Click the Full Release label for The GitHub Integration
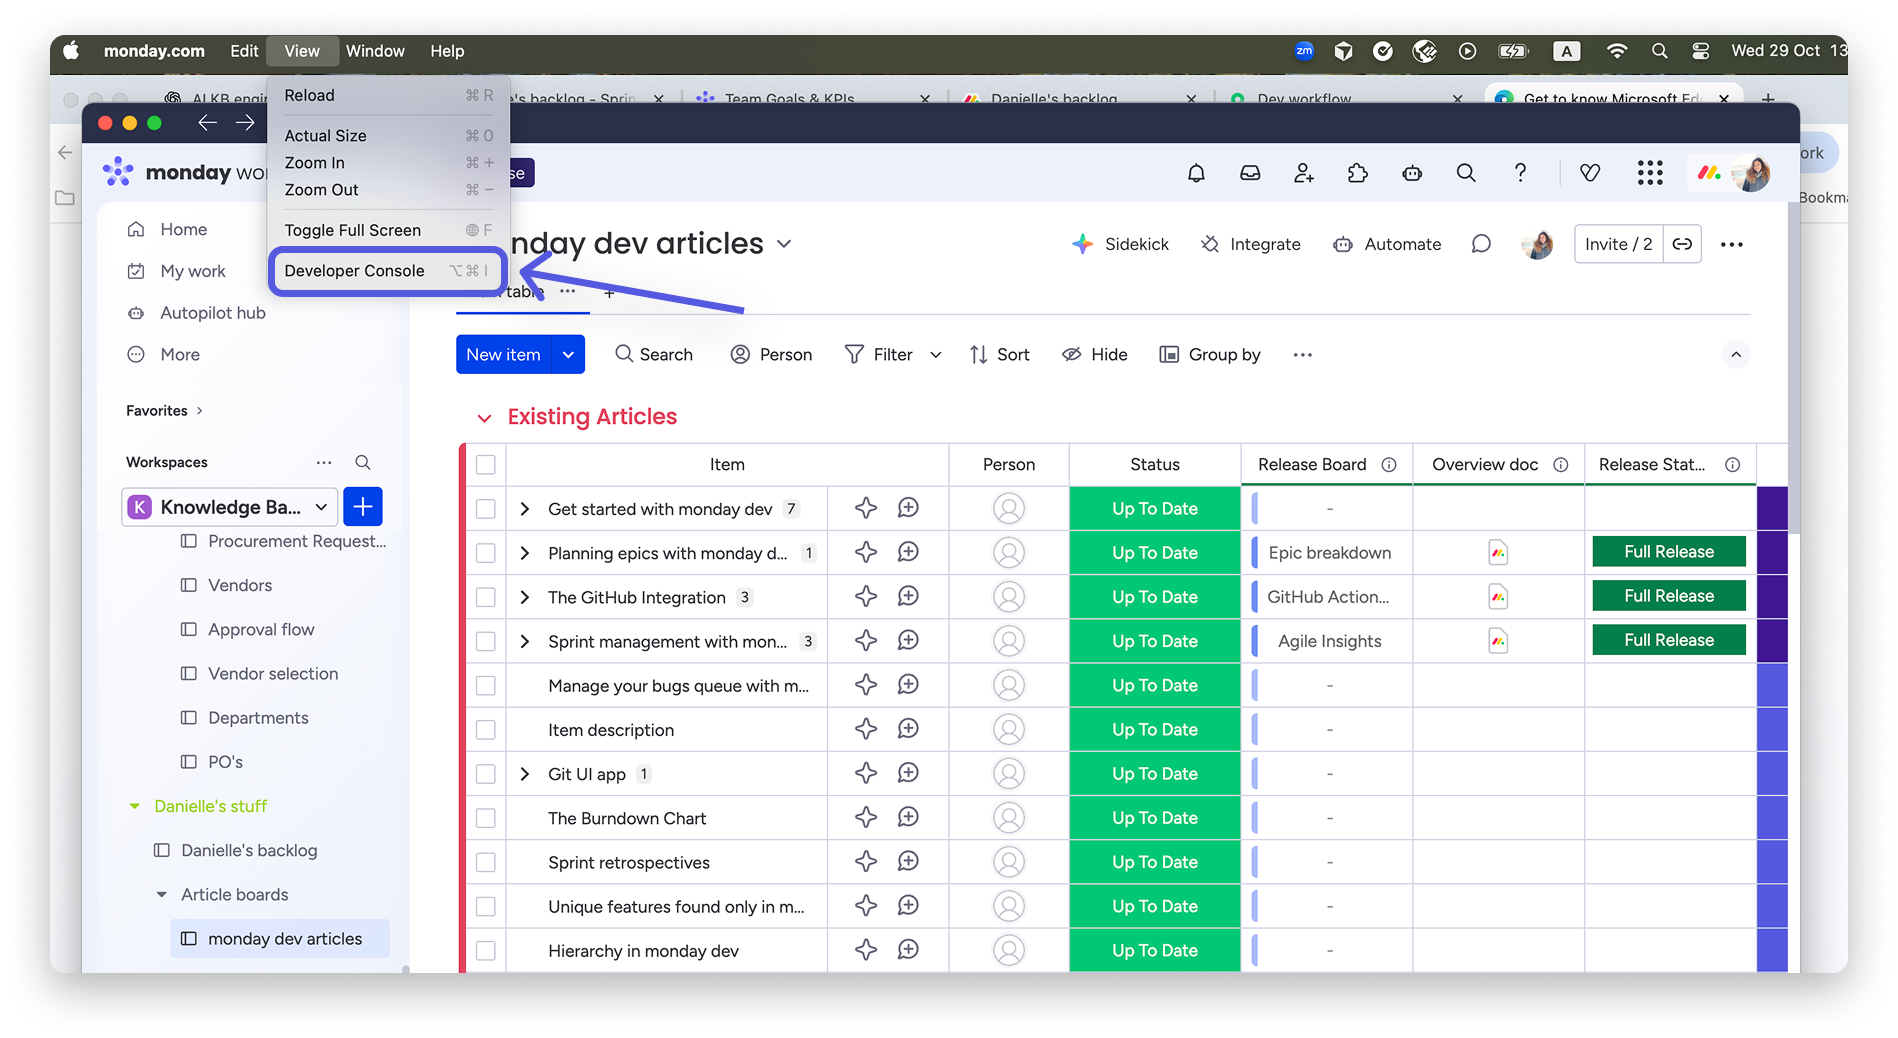 [1669, 596]
